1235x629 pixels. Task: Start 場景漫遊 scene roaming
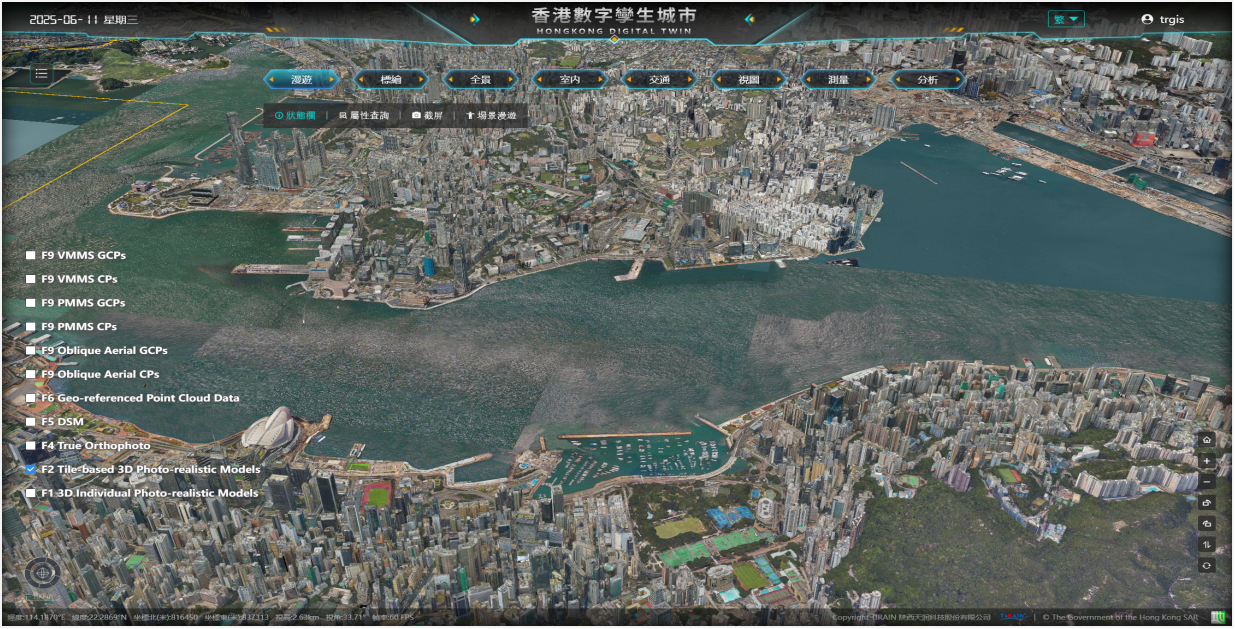click(x=491, y=116)
